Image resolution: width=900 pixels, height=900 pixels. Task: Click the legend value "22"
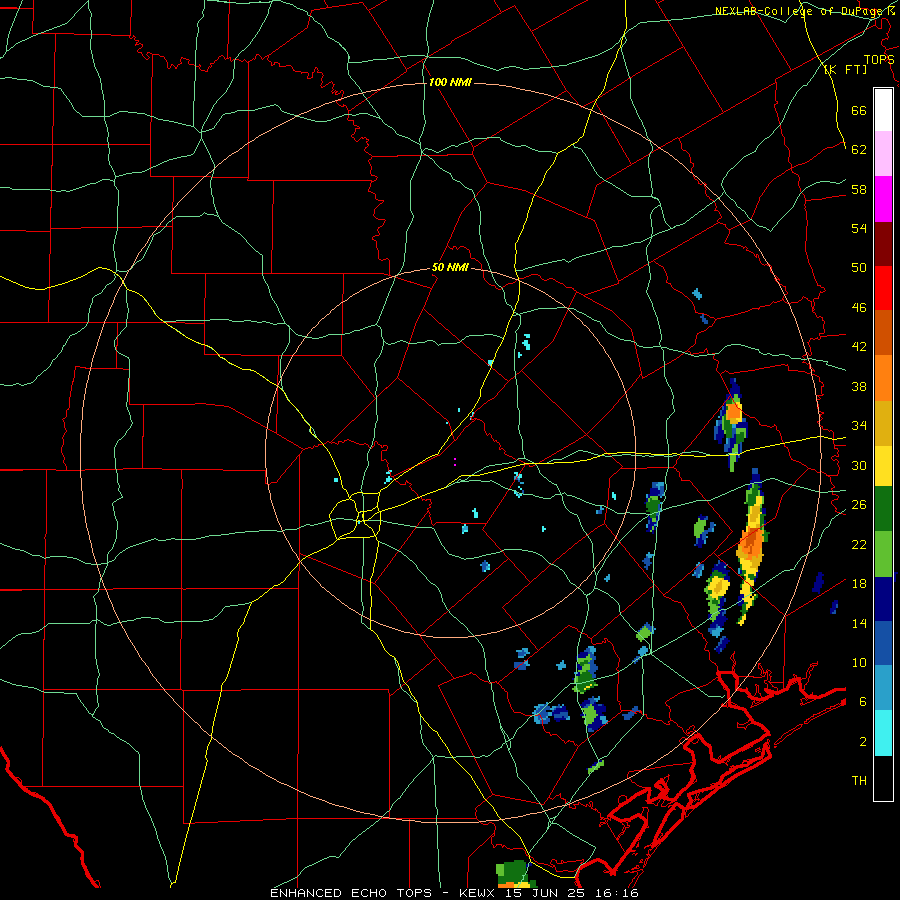(859, 544)
